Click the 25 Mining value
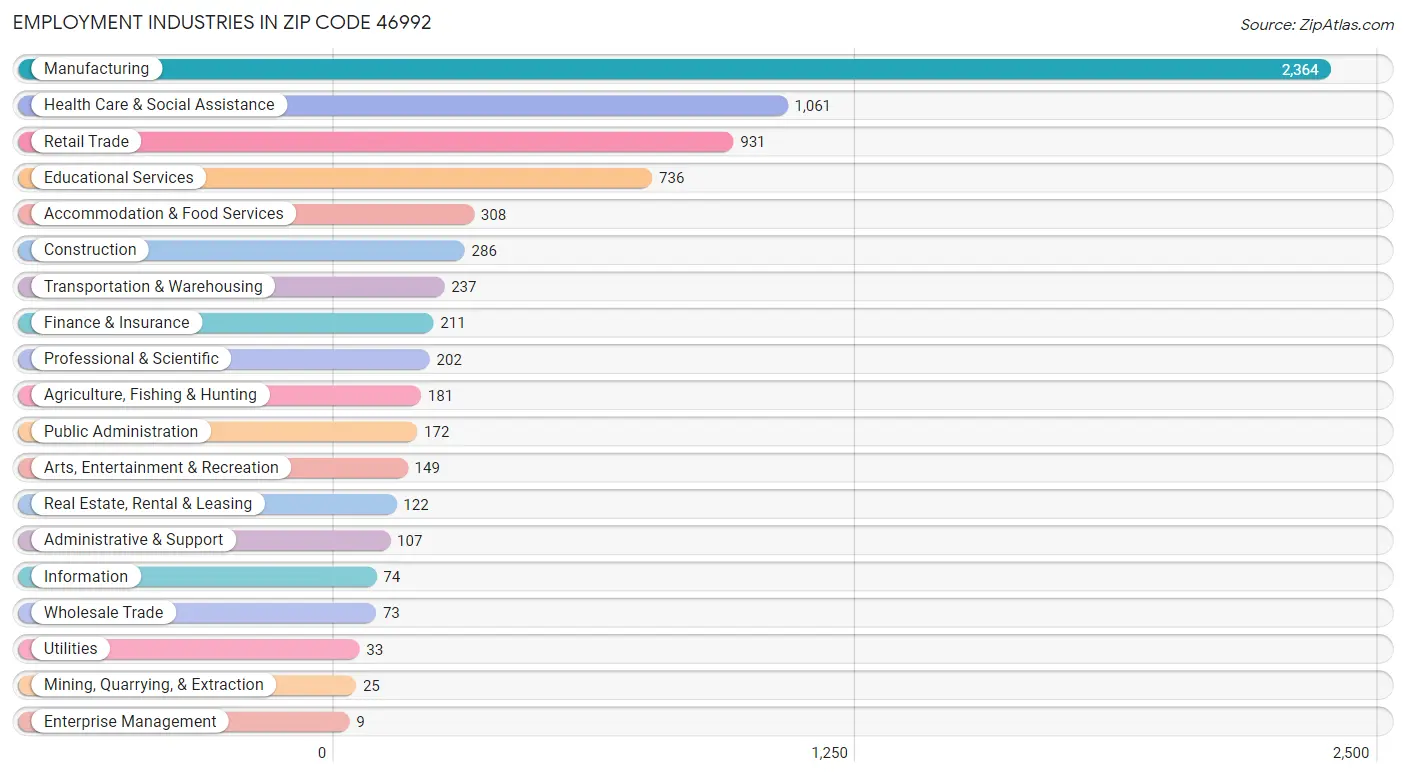Viewport: 1406px width, 776px height. pos(371,686)
